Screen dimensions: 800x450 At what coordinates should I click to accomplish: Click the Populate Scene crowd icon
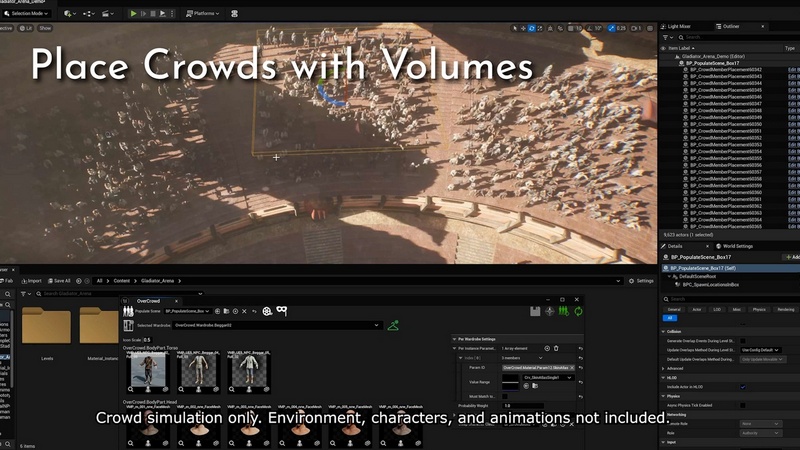[128, 311]
